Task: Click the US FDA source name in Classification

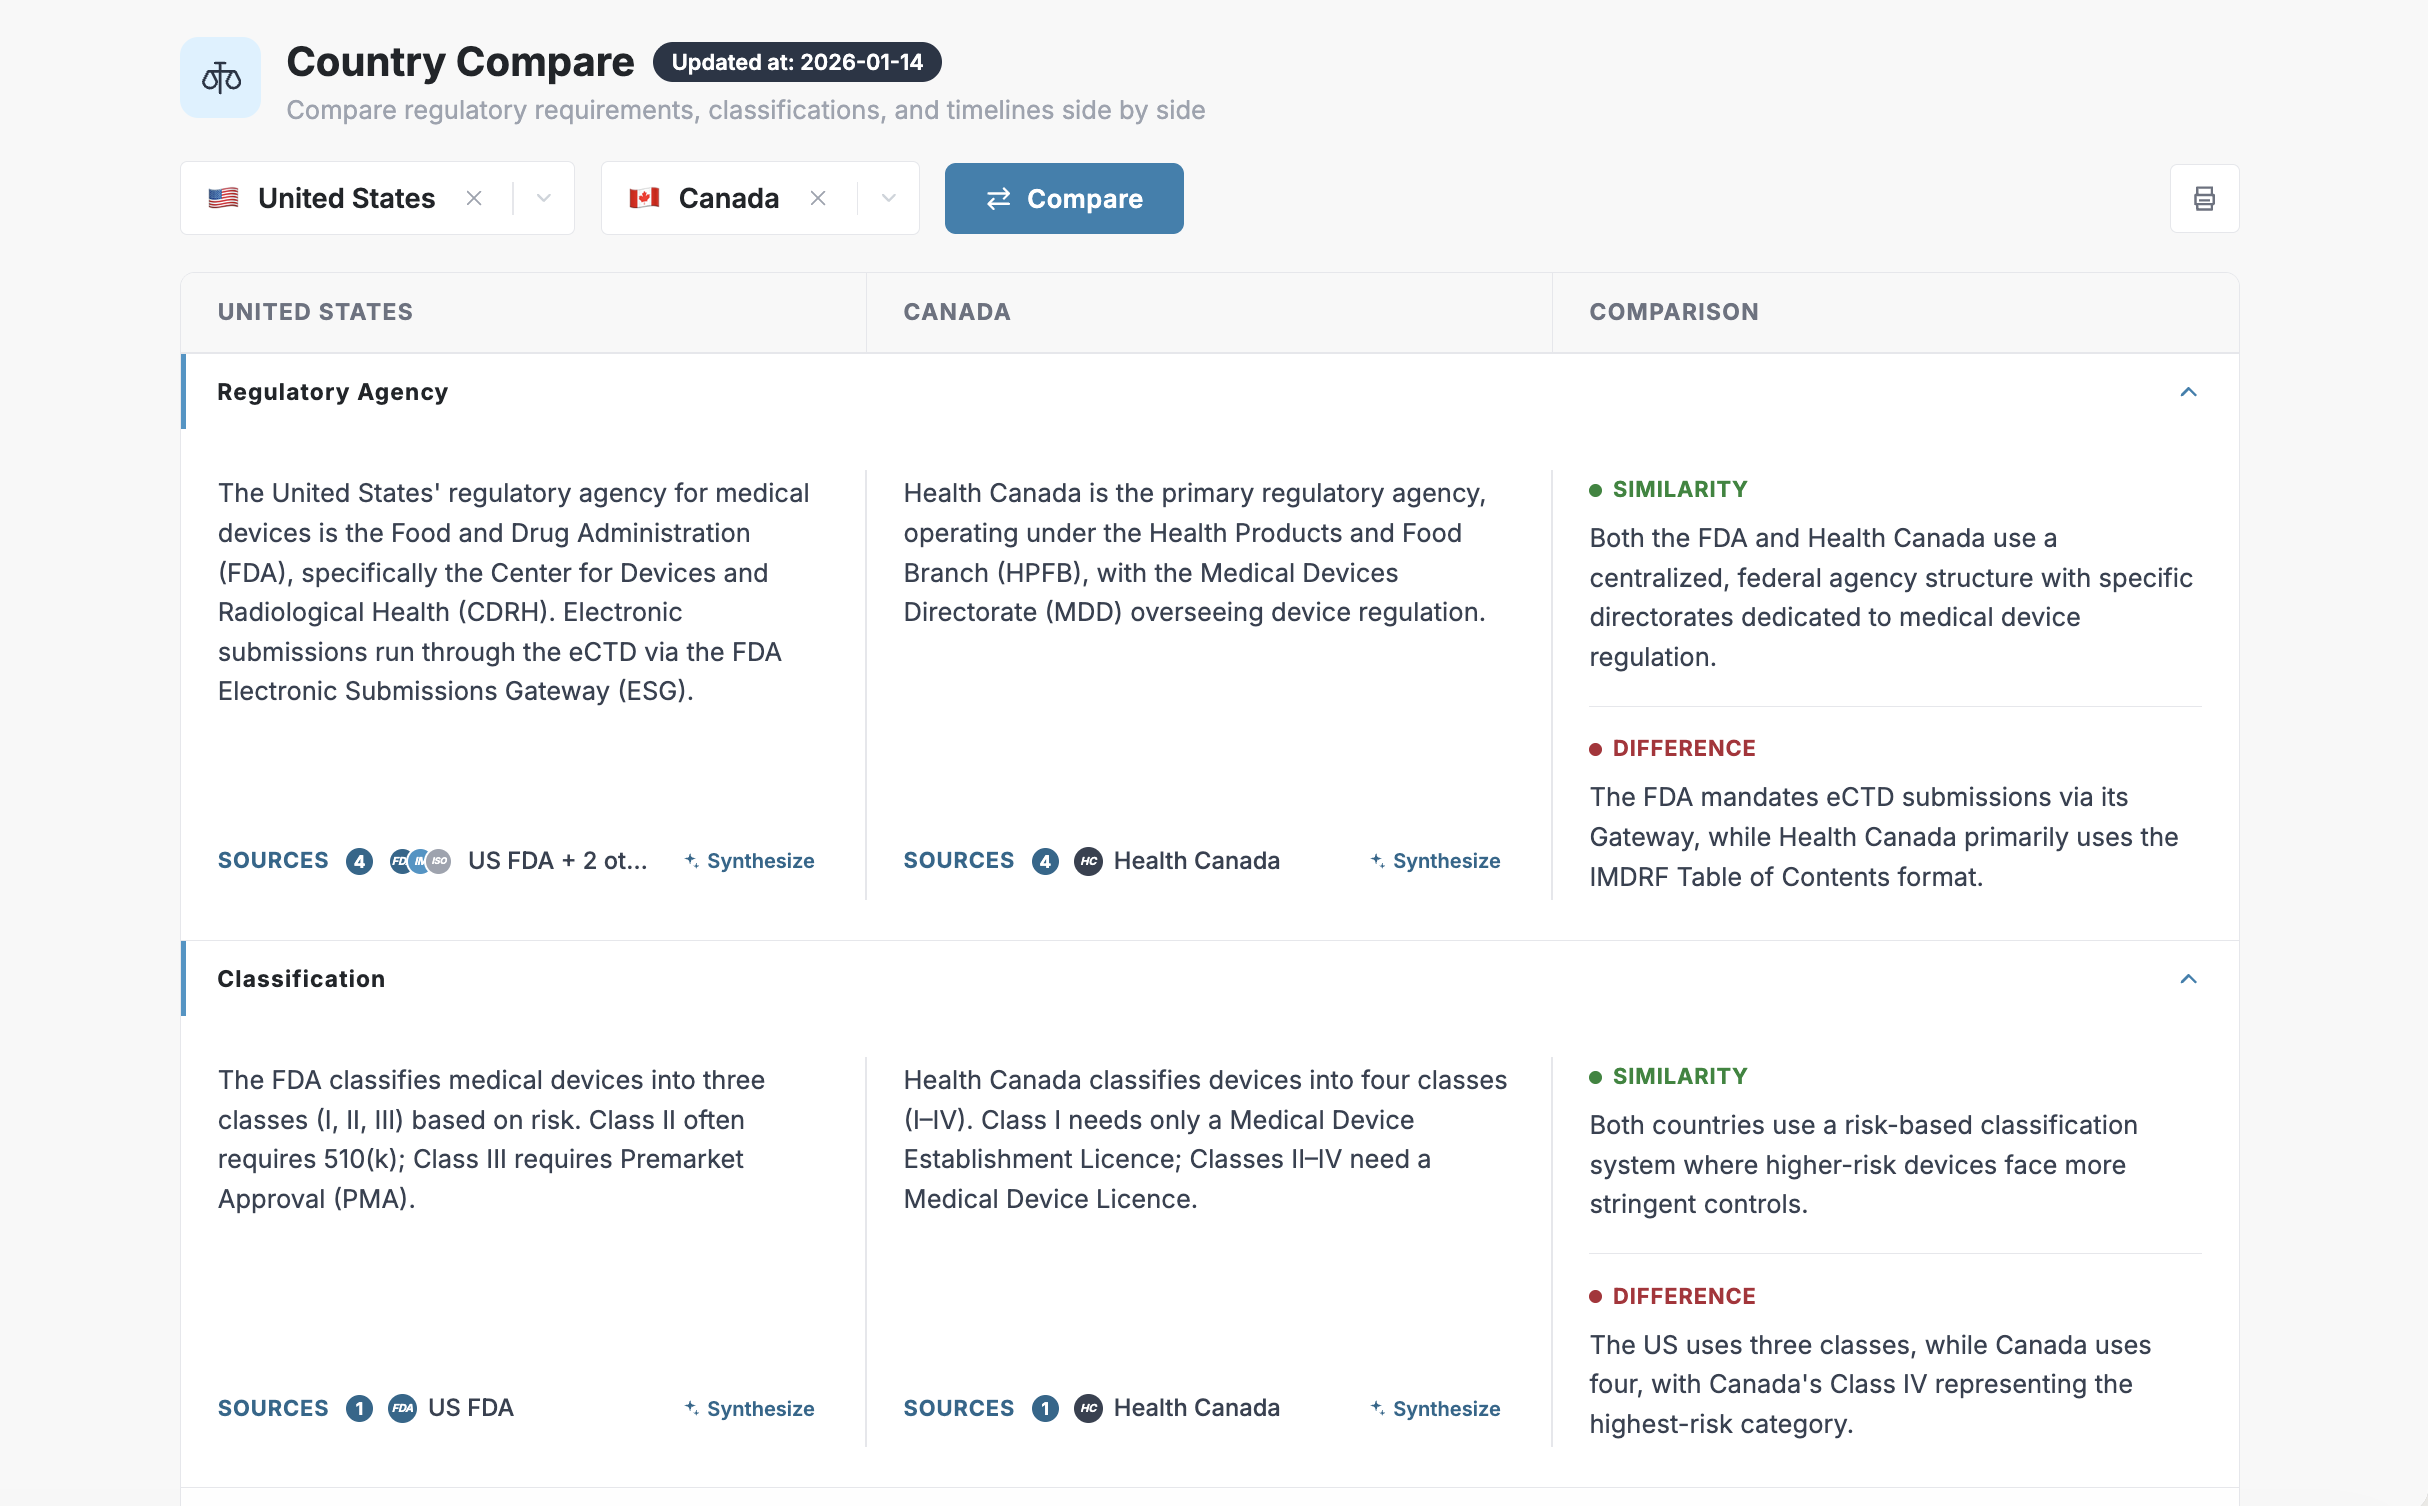Action: [x=471, y=1408]
